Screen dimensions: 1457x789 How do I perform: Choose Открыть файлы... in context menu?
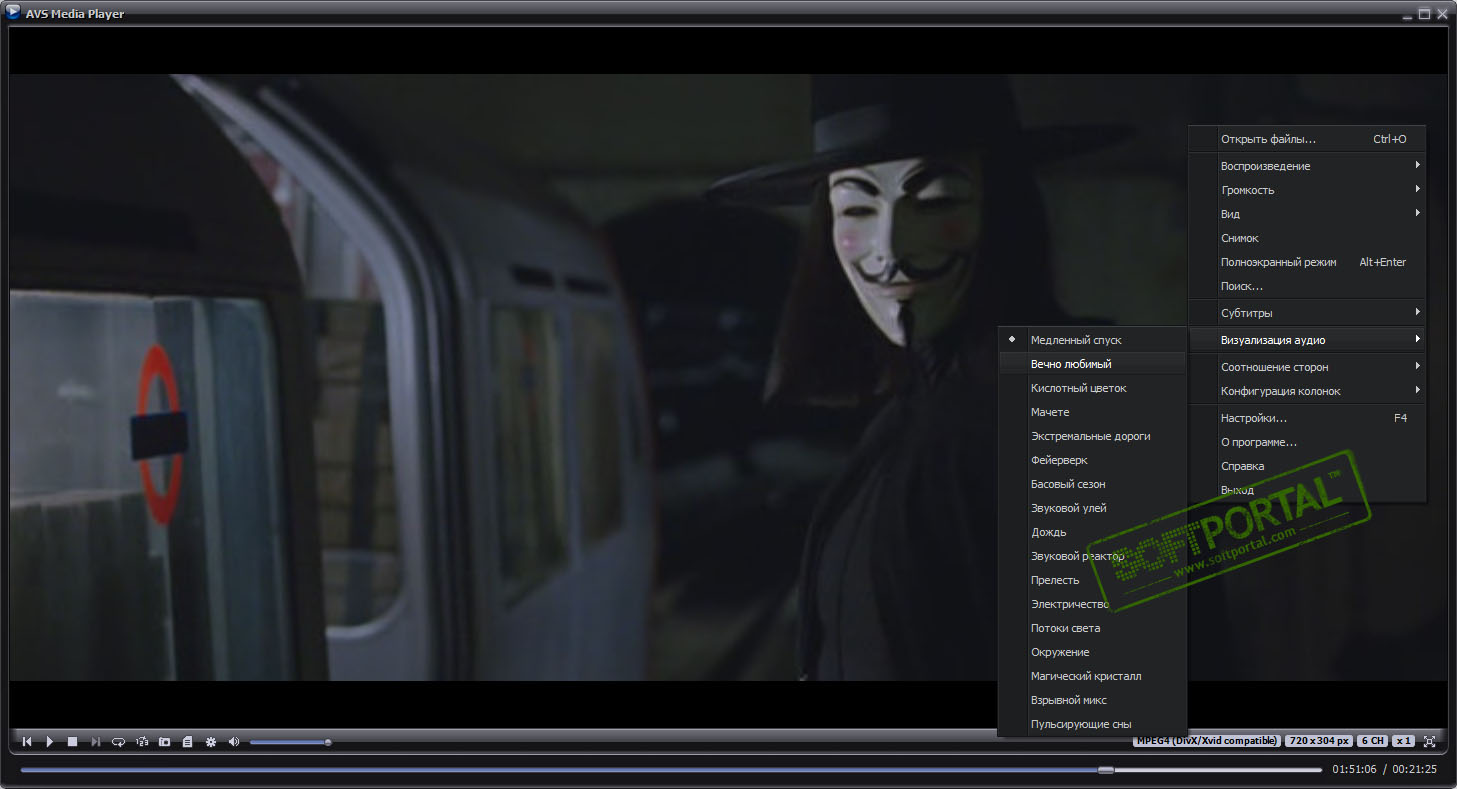[1306, 139]
